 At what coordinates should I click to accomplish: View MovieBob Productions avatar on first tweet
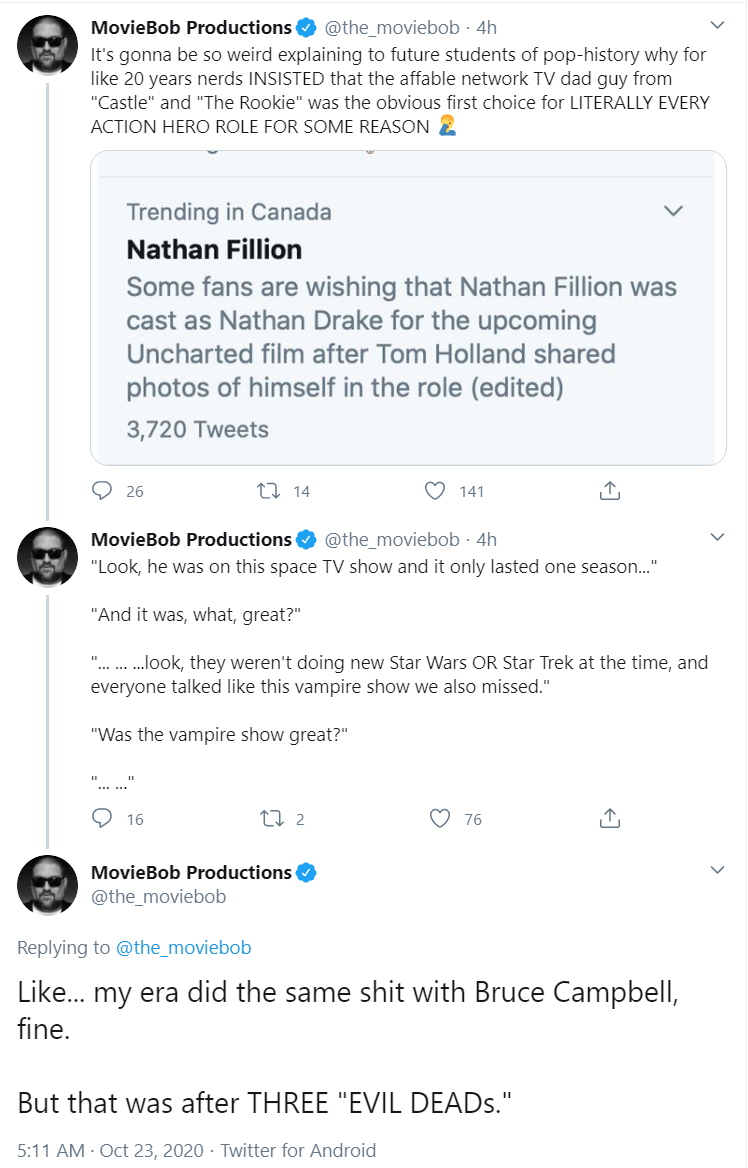click(x=48, y=45)
